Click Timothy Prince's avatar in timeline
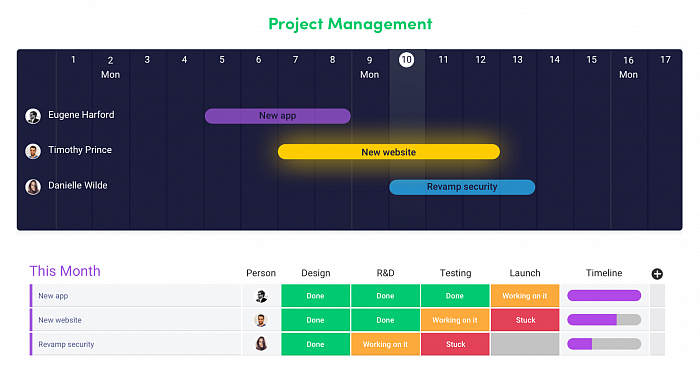This screenshot has width=700, height=387. coord(33,151)
